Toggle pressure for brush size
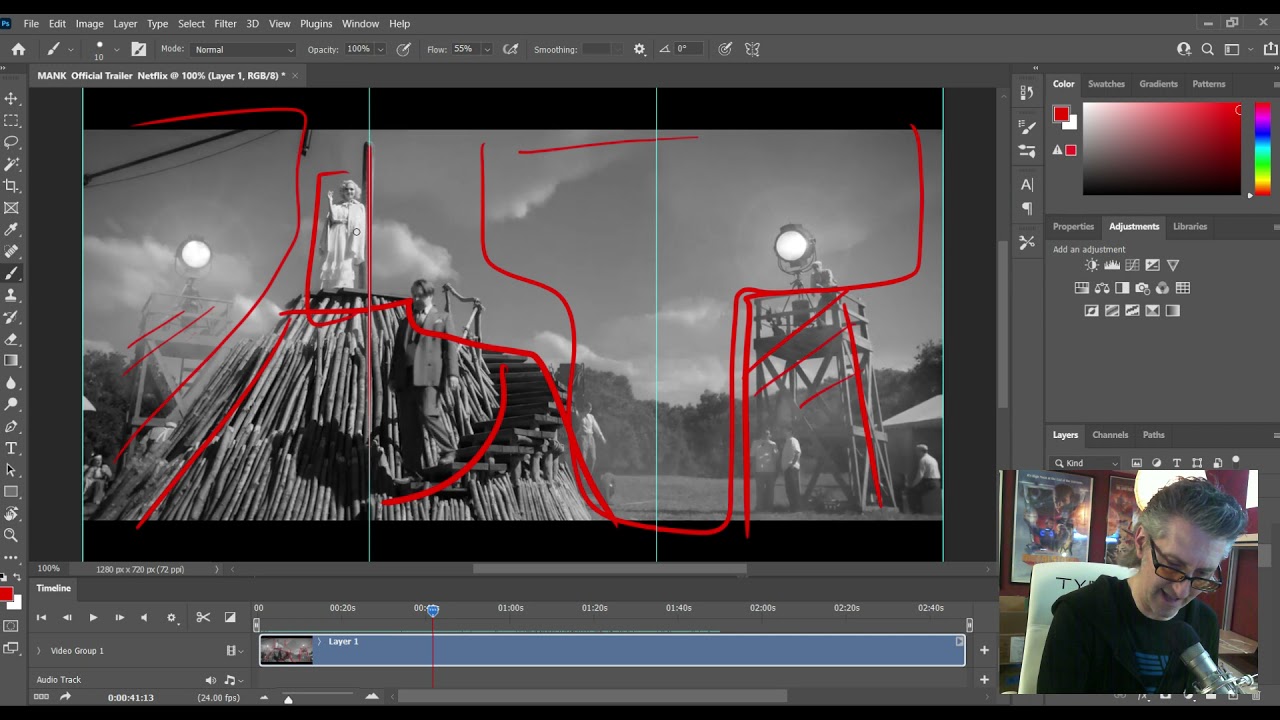The image size is (1280, 720). [725, 49]
